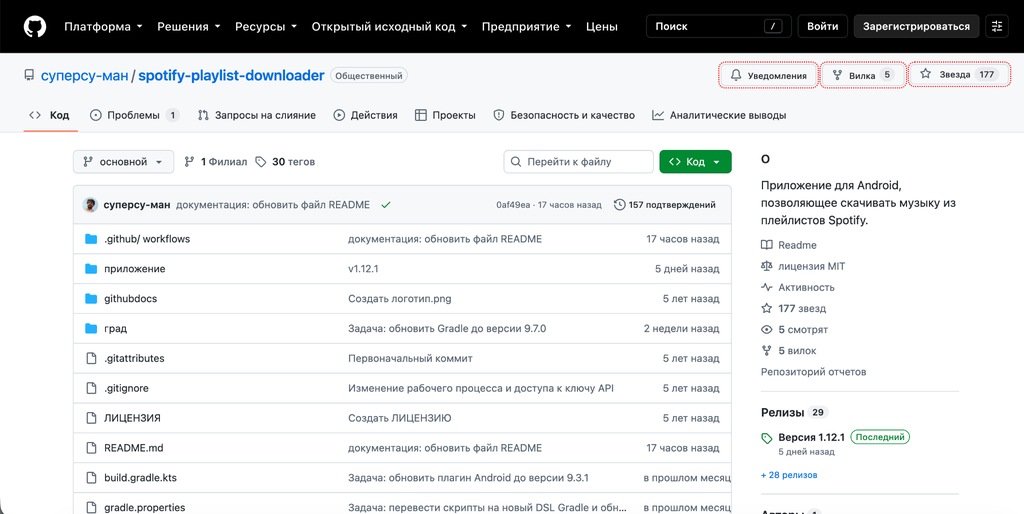Click the green commit status checkmark

pos(386,205)
